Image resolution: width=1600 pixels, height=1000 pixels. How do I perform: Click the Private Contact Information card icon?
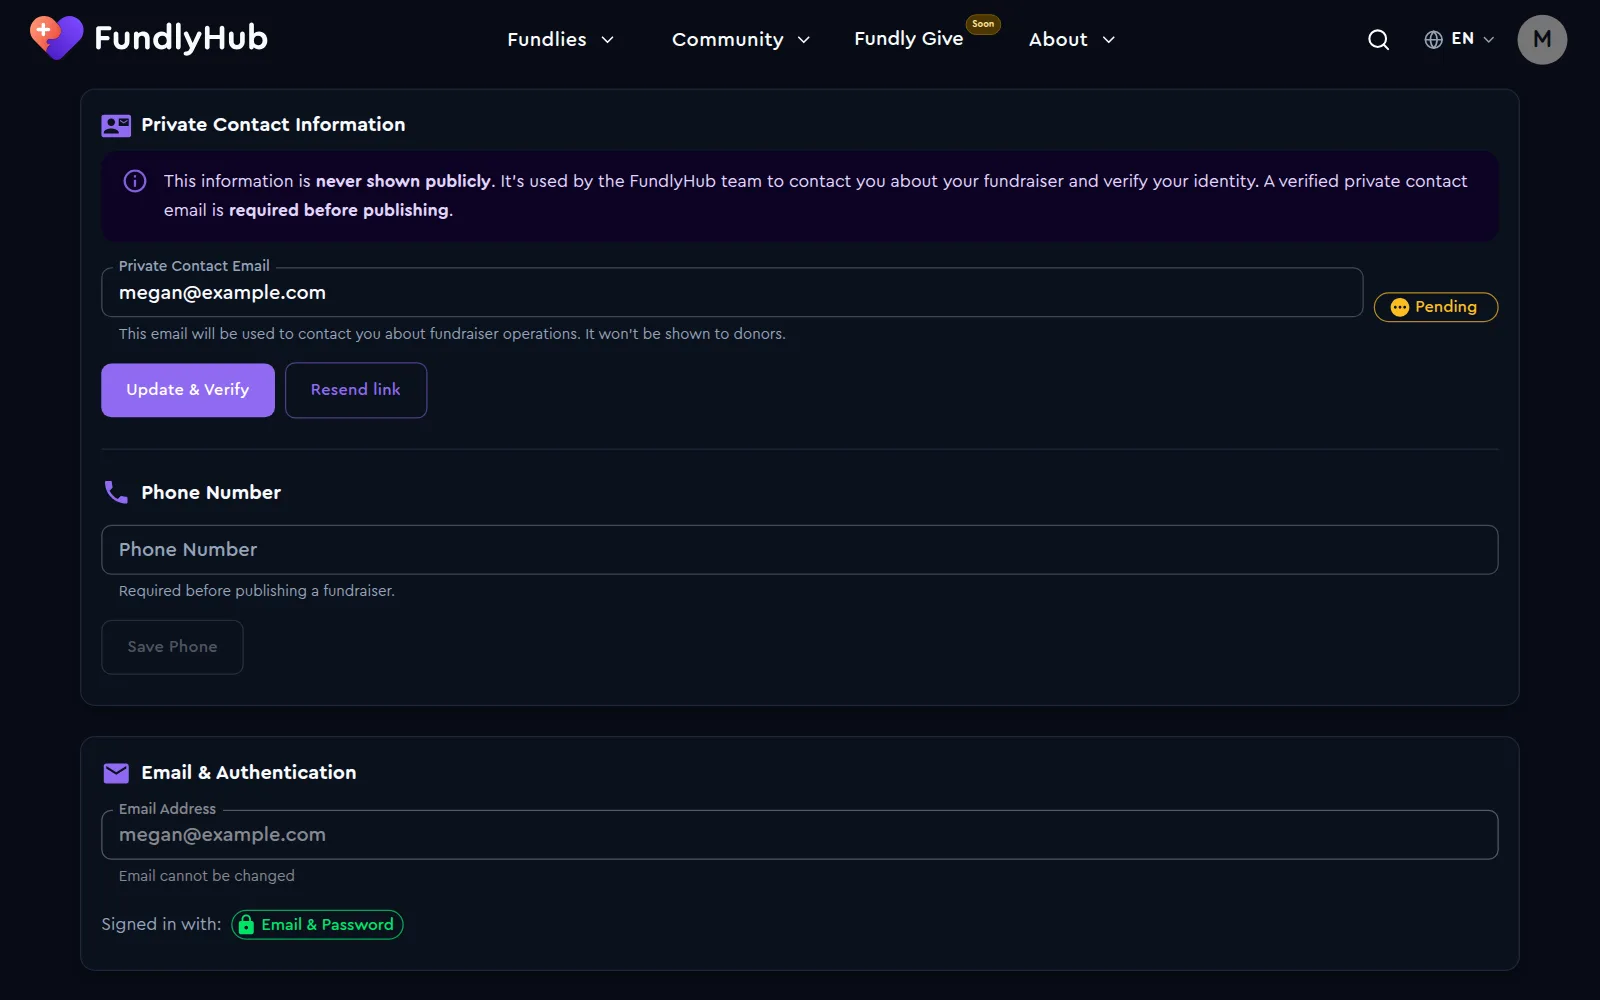coord(116,125)
